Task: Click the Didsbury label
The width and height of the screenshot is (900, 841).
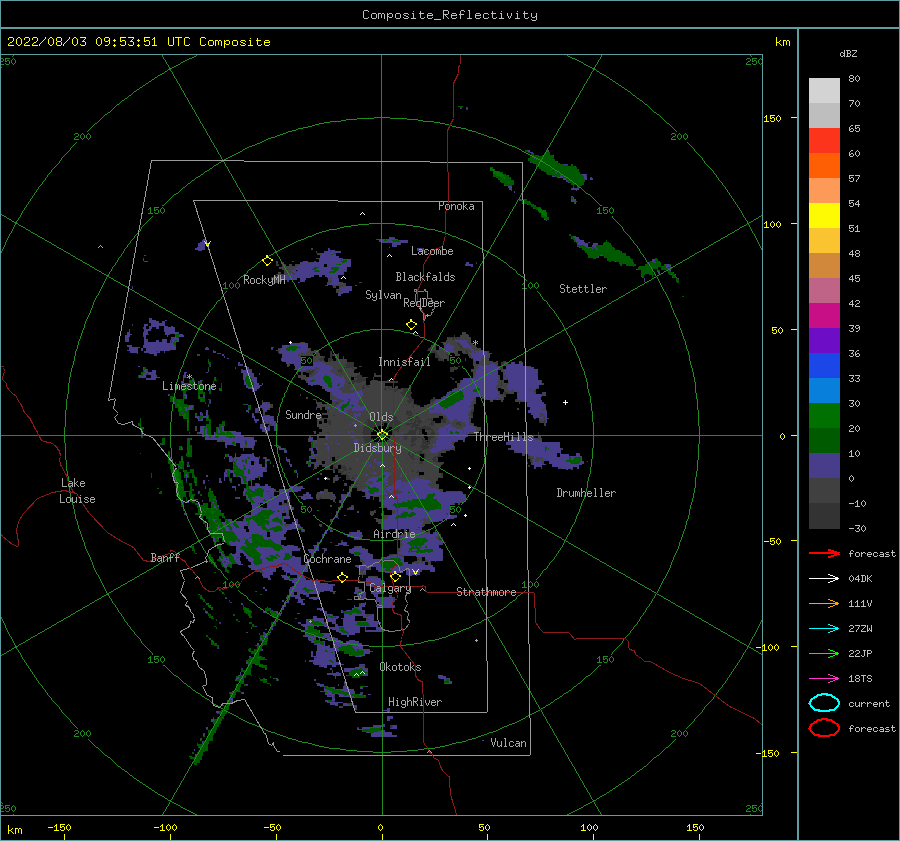Action: pyautogui.click(x=378, y=448)
